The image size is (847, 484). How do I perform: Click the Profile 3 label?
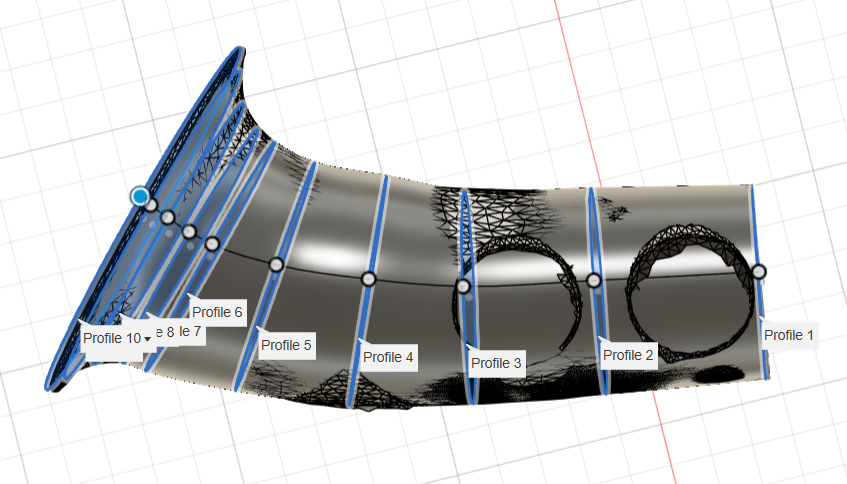(496, 363)
